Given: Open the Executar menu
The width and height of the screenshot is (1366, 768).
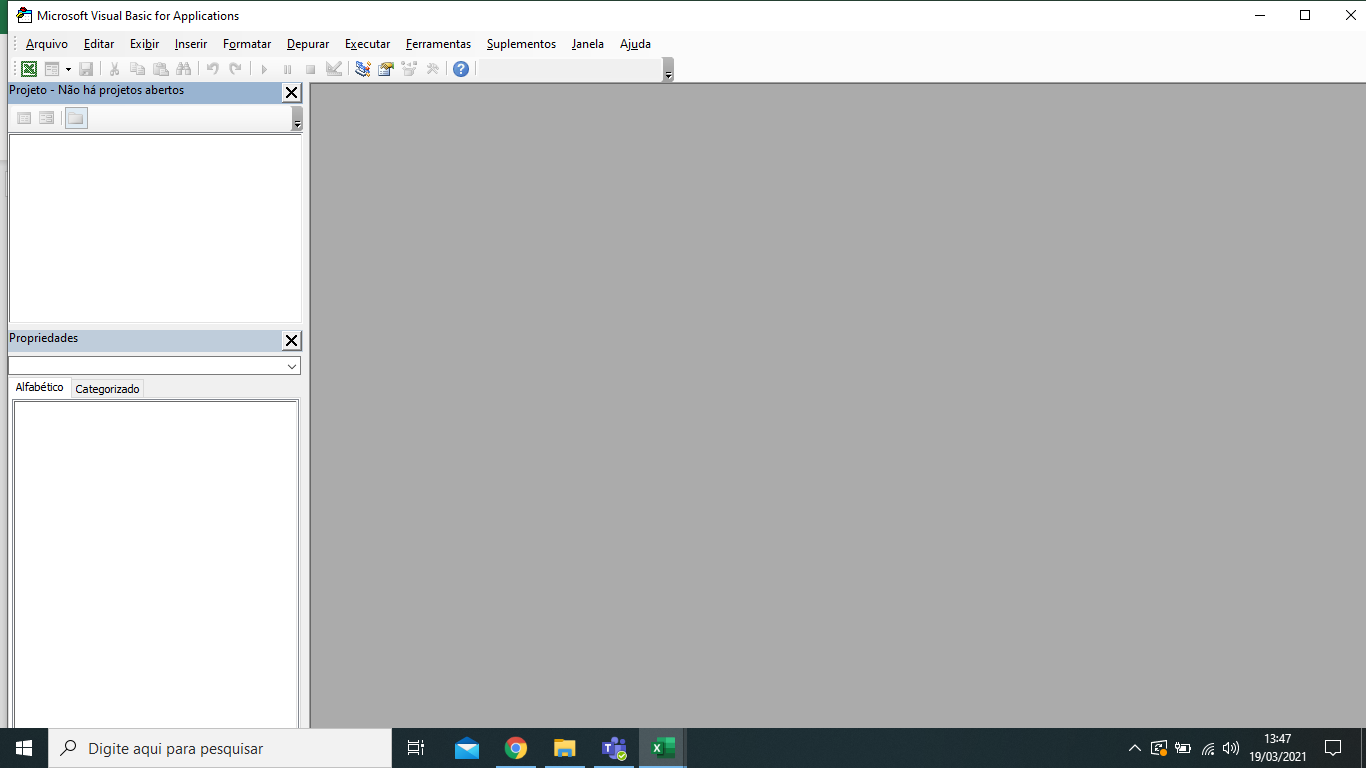Looking at the screenshot, I should pyautogui.click(x=368, y=44).
